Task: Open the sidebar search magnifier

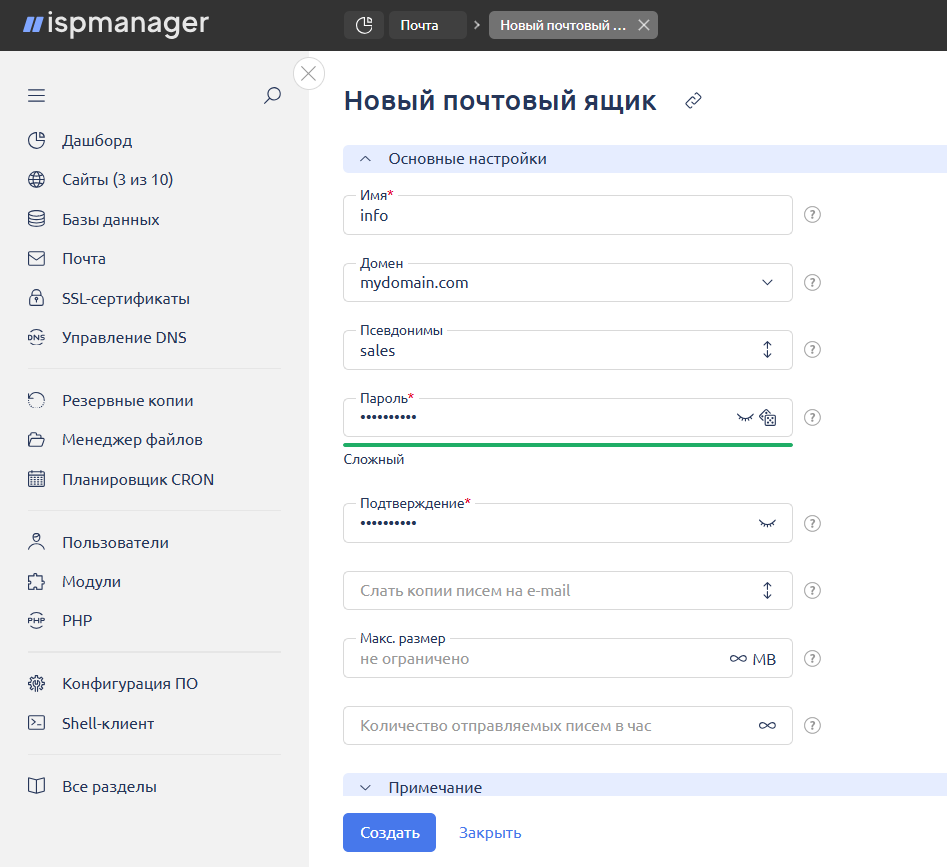Action: pos(272,96)
